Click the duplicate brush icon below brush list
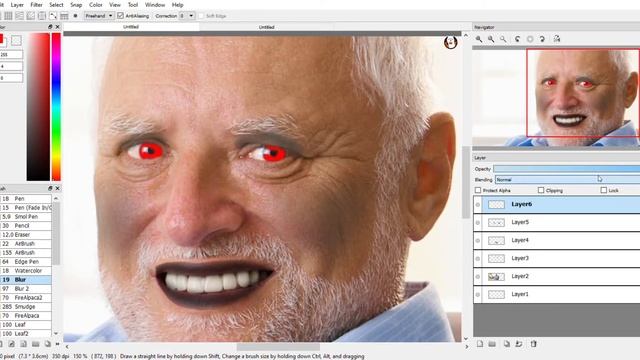 47,344
